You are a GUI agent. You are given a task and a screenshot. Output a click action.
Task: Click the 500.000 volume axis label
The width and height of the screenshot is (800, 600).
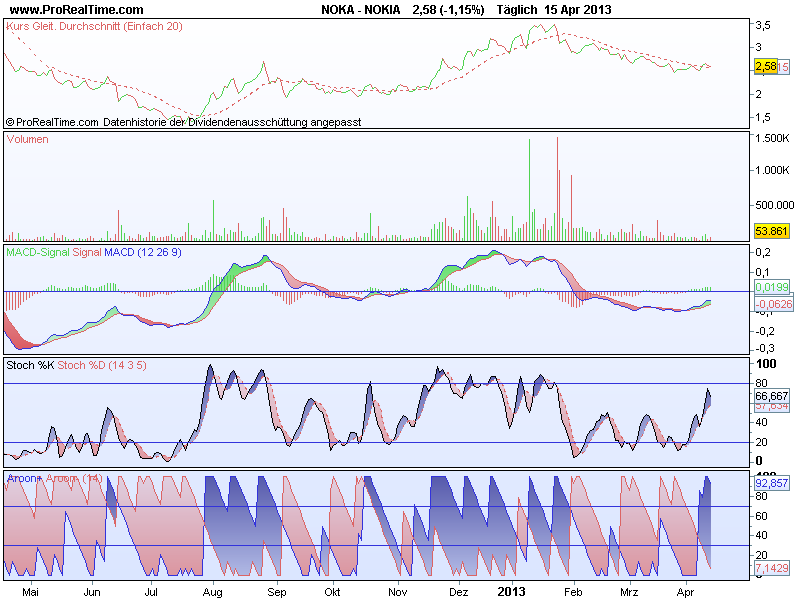[x=774, y=205]
